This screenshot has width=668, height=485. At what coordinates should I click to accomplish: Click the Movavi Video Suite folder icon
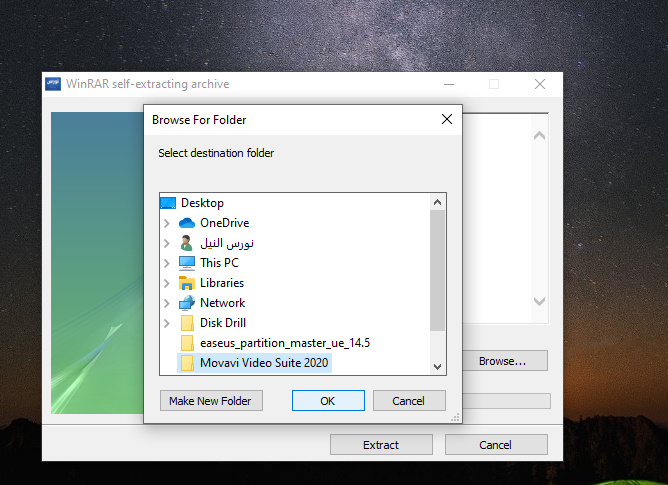187,363
